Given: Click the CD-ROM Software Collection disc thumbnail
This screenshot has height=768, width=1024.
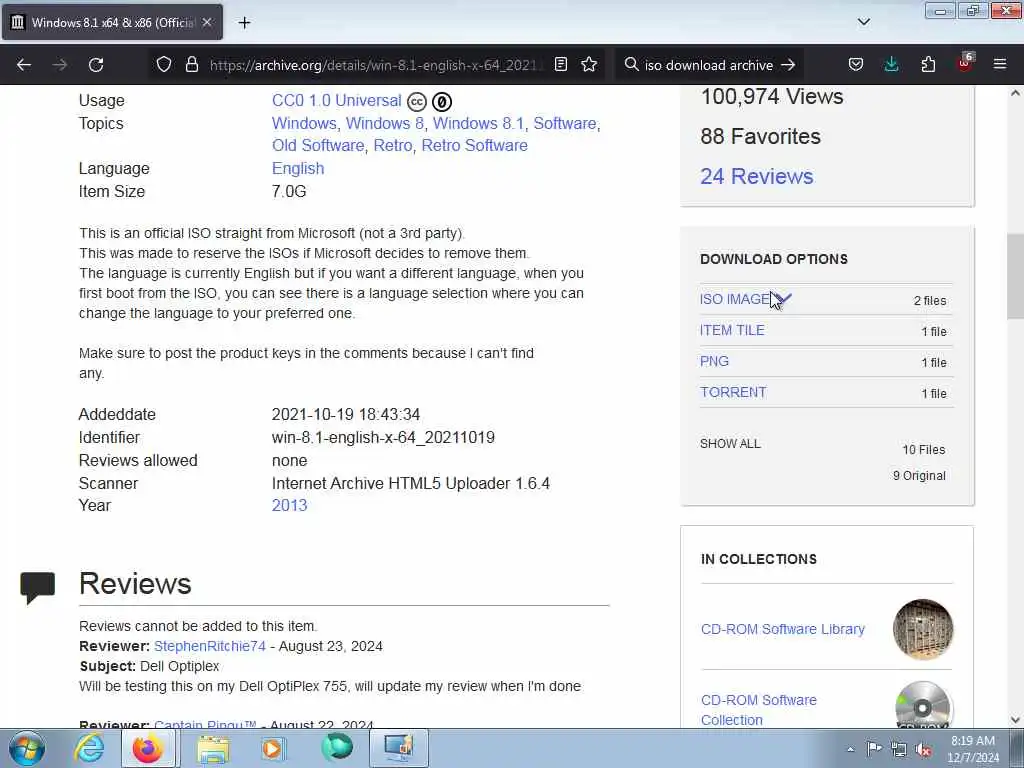Looking at the screenshot, I should 923,705.
